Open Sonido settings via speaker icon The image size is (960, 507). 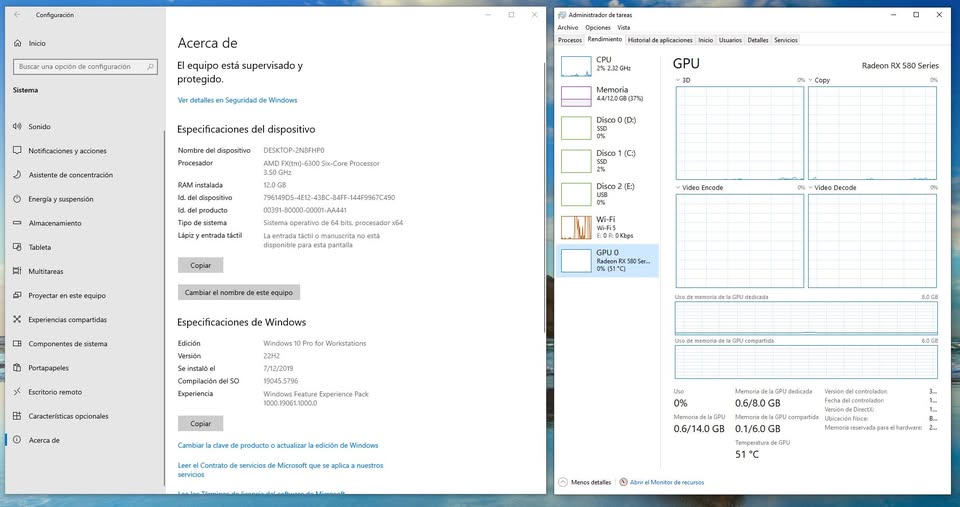point(17,126)
